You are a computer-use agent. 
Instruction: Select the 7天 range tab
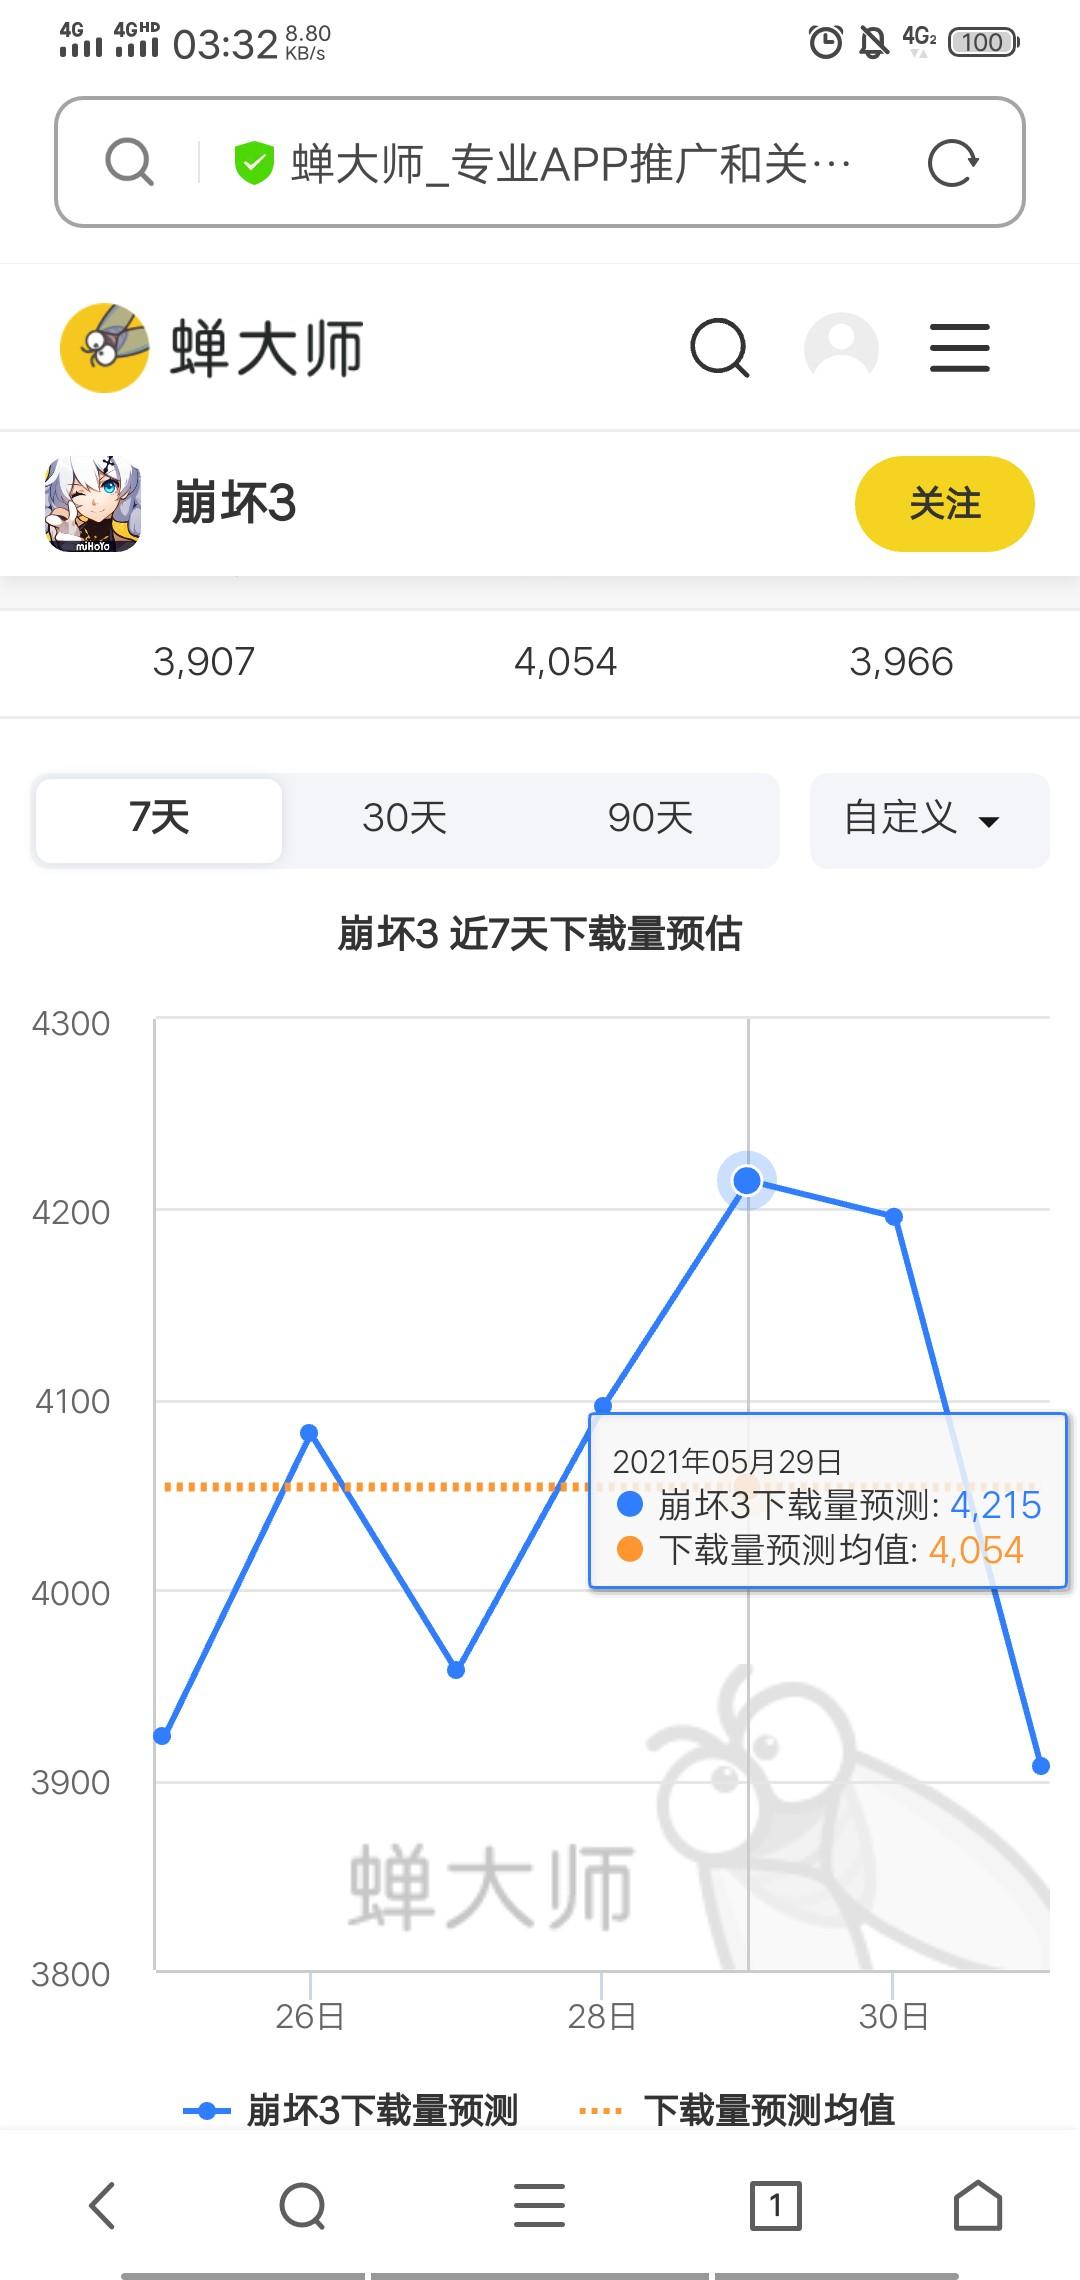[159, 820]
